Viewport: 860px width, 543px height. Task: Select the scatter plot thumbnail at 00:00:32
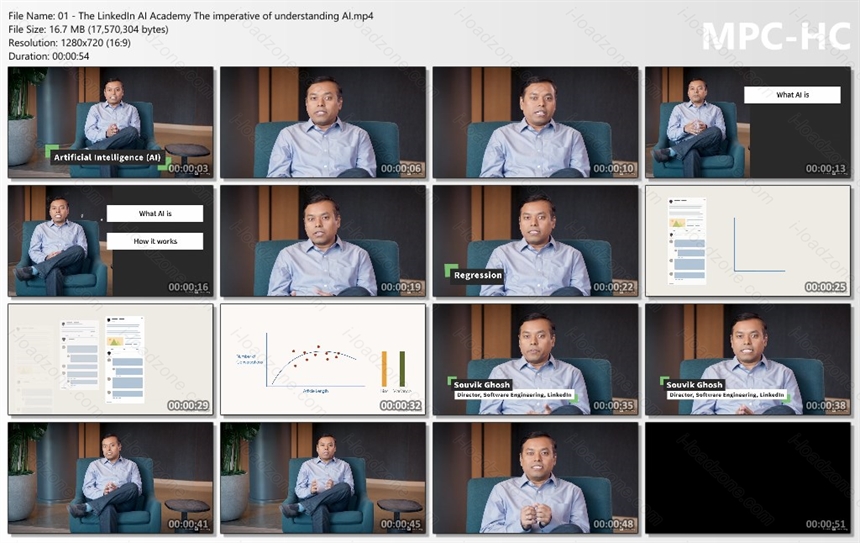click(x=323, y=359)
